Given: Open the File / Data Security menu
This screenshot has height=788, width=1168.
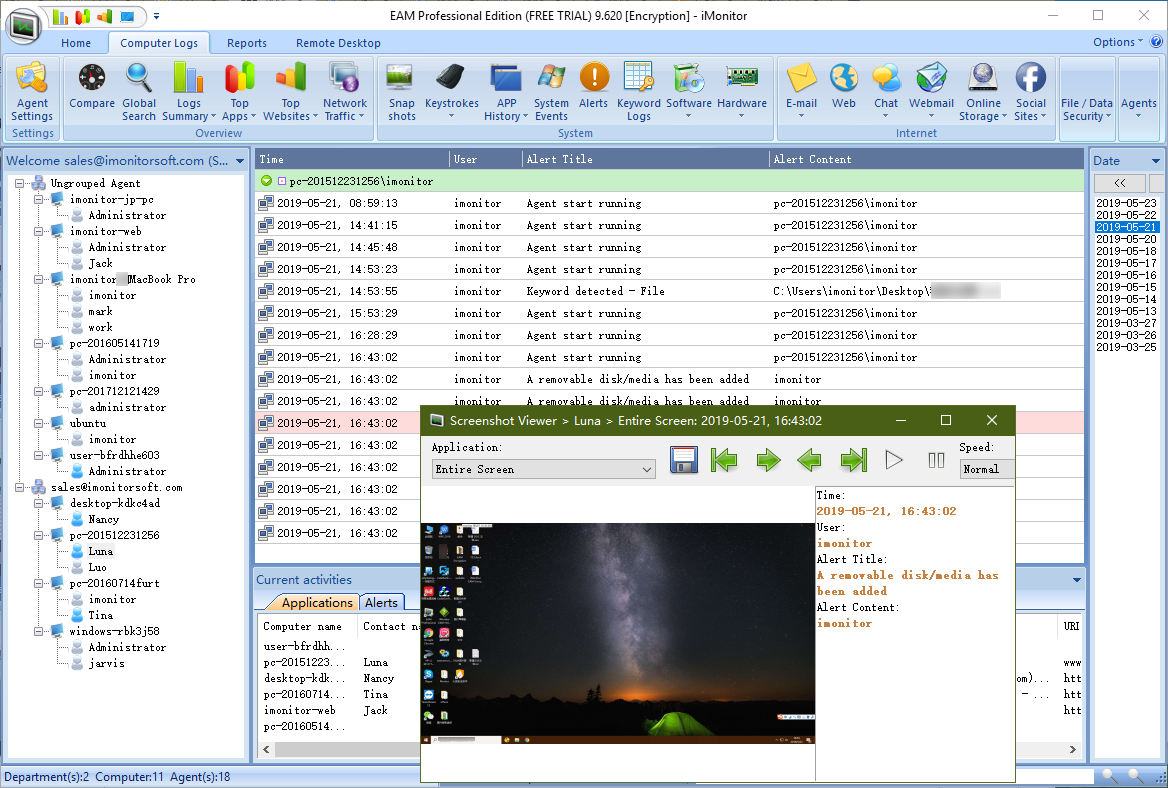Looking at the screenshot, I should (x=1087, y=109).
